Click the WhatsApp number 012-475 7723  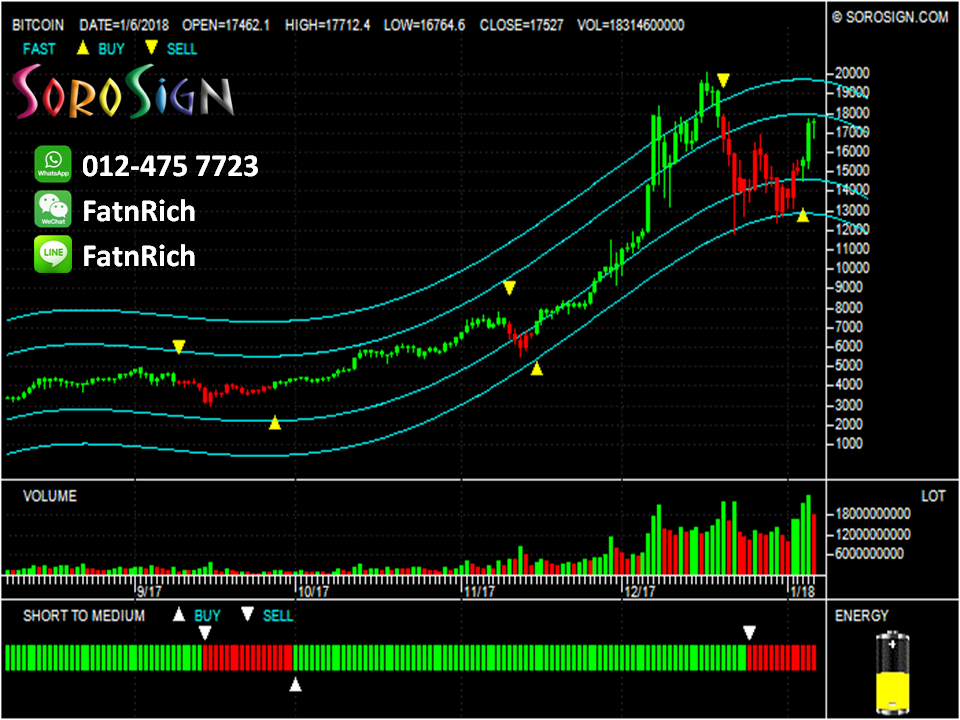[x=171, y=166]
